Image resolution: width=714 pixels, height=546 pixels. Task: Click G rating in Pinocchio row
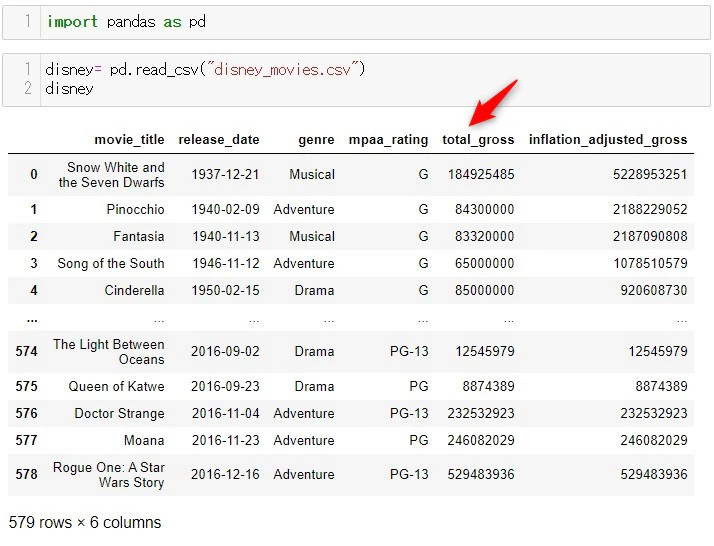(x=423, y=209)
